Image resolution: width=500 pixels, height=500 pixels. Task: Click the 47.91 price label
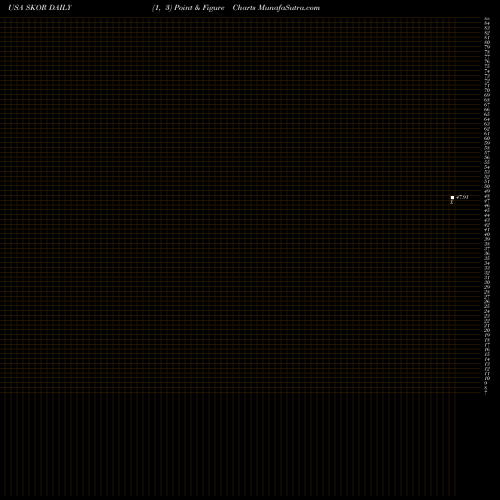(x=462, y=197)
